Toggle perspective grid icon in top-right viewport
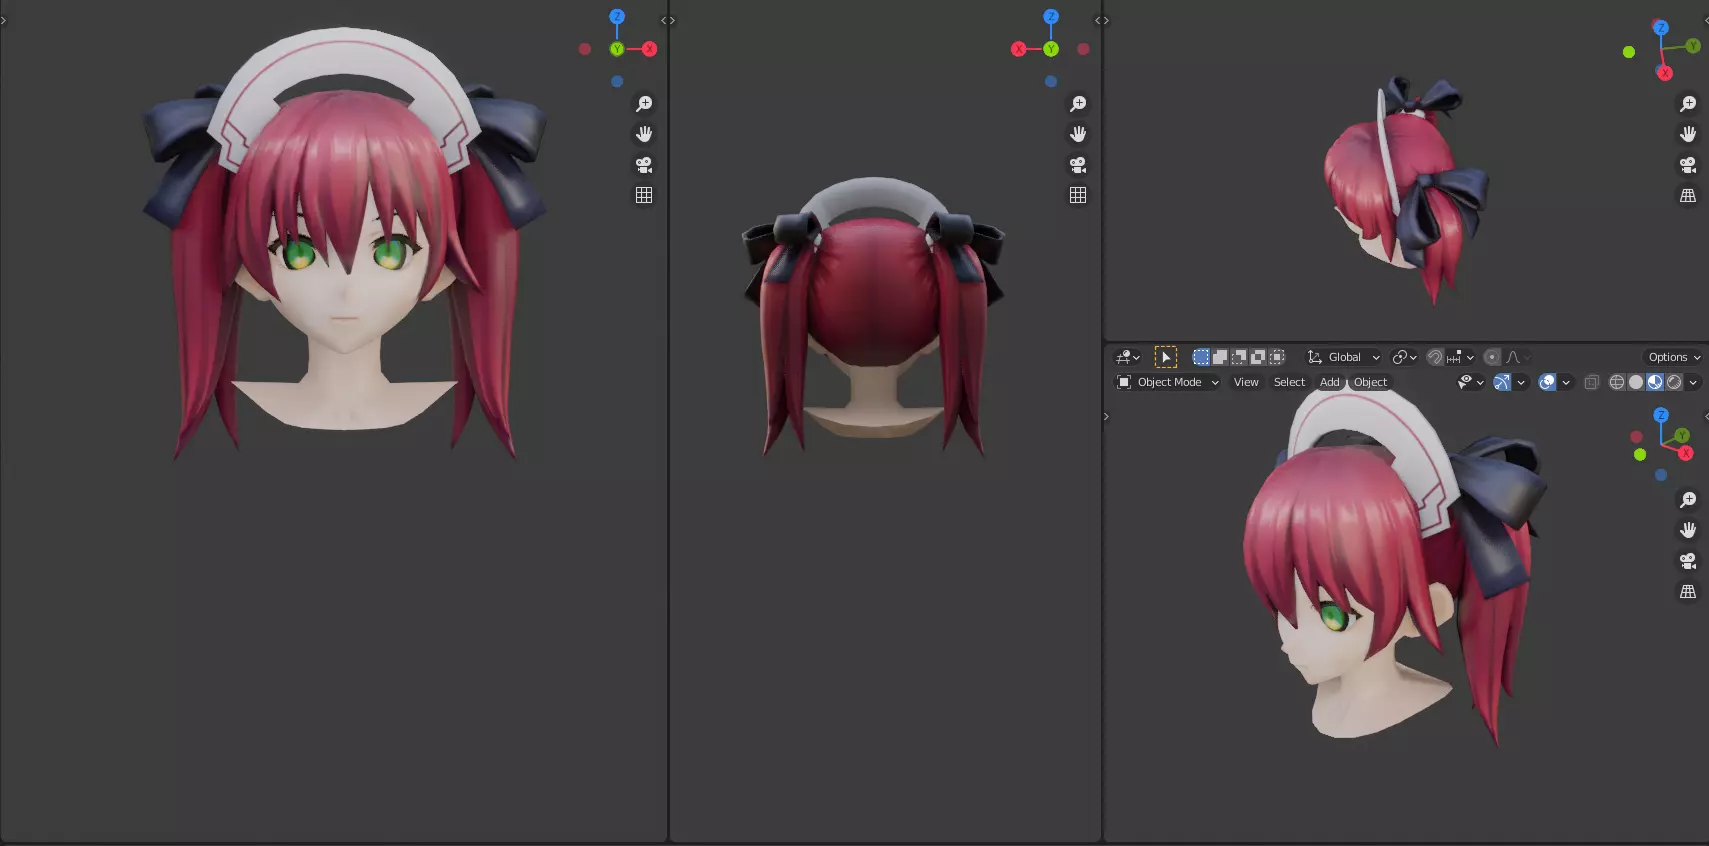The width and height of the screenshot is (1709, 846). point(1688,195)
